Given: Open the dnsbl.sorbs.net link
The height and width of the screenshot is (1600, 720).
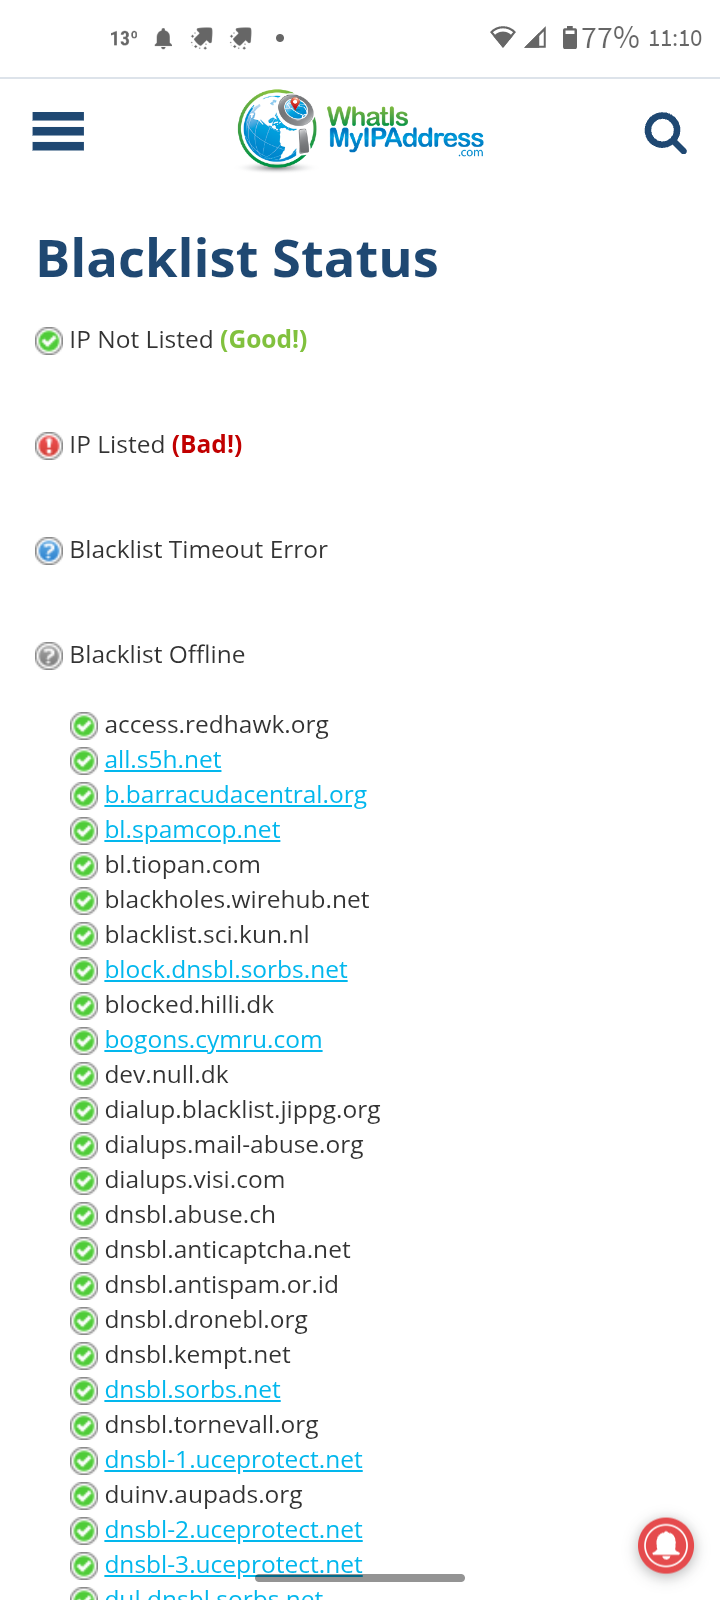Looking at the screenshot, I should (192, 1390).
